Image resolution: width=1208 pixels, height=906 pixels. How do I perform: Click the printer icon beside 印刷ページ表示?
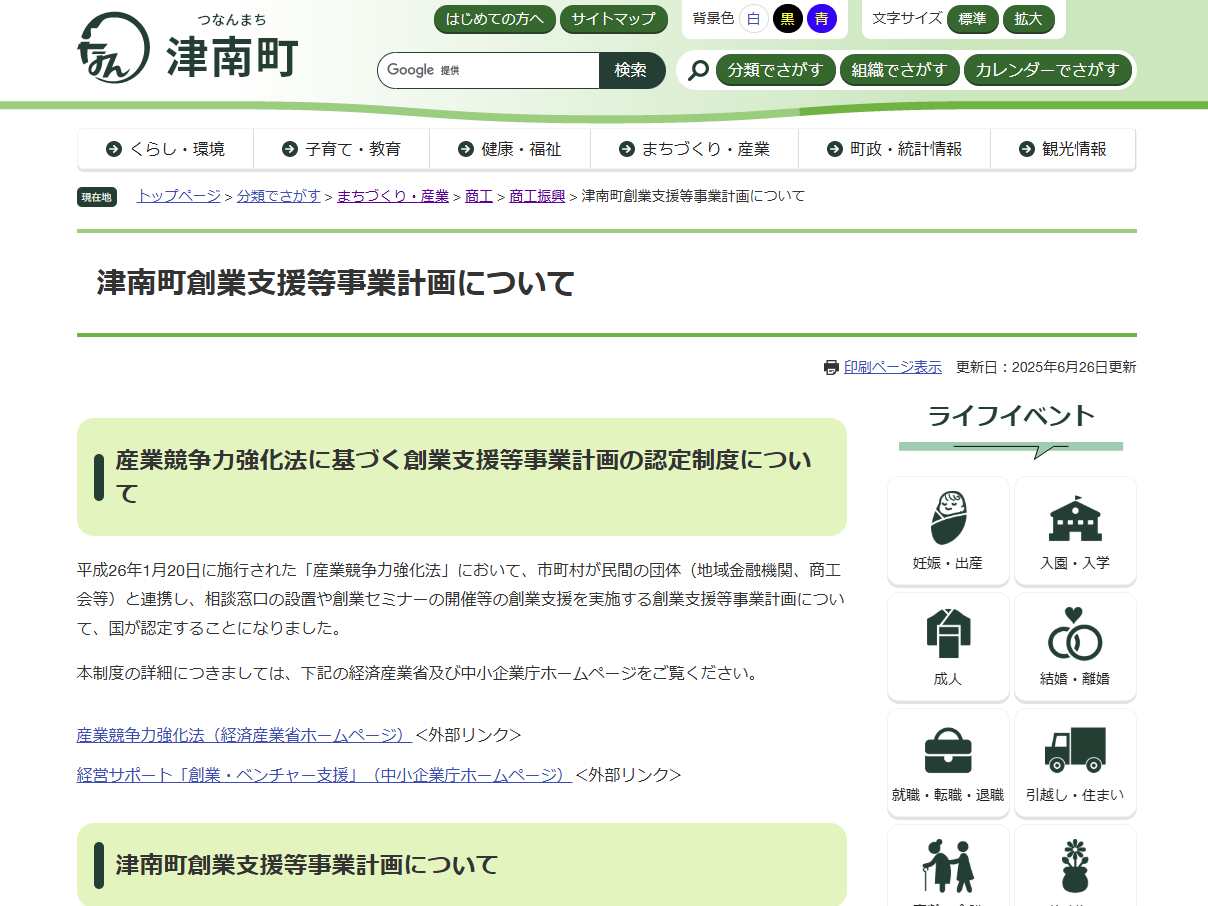point(831,368)
